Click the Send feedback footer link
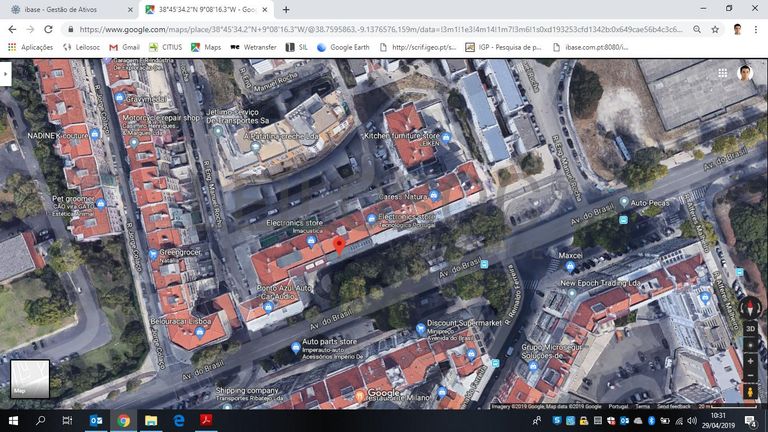The height and width of the screenshot is (432, 768). tap(673, 406)
